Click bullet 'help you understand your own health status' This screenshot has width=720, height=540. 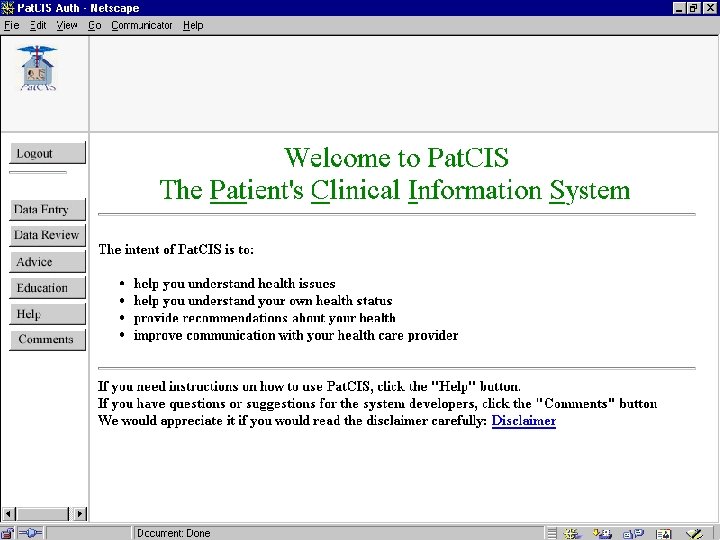click(x=263, y=301)
